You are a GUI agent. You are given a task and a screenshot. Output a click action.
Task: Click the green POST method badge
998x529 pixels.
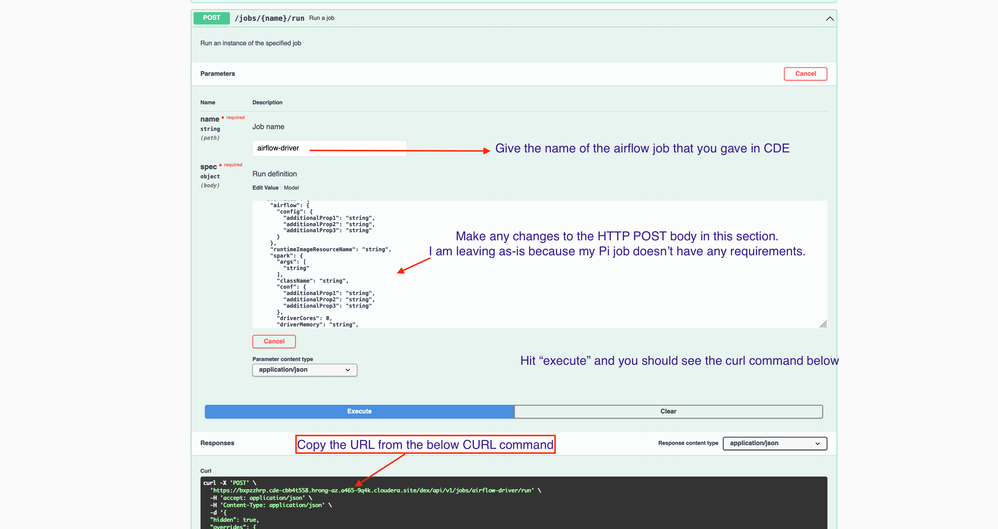212,18
